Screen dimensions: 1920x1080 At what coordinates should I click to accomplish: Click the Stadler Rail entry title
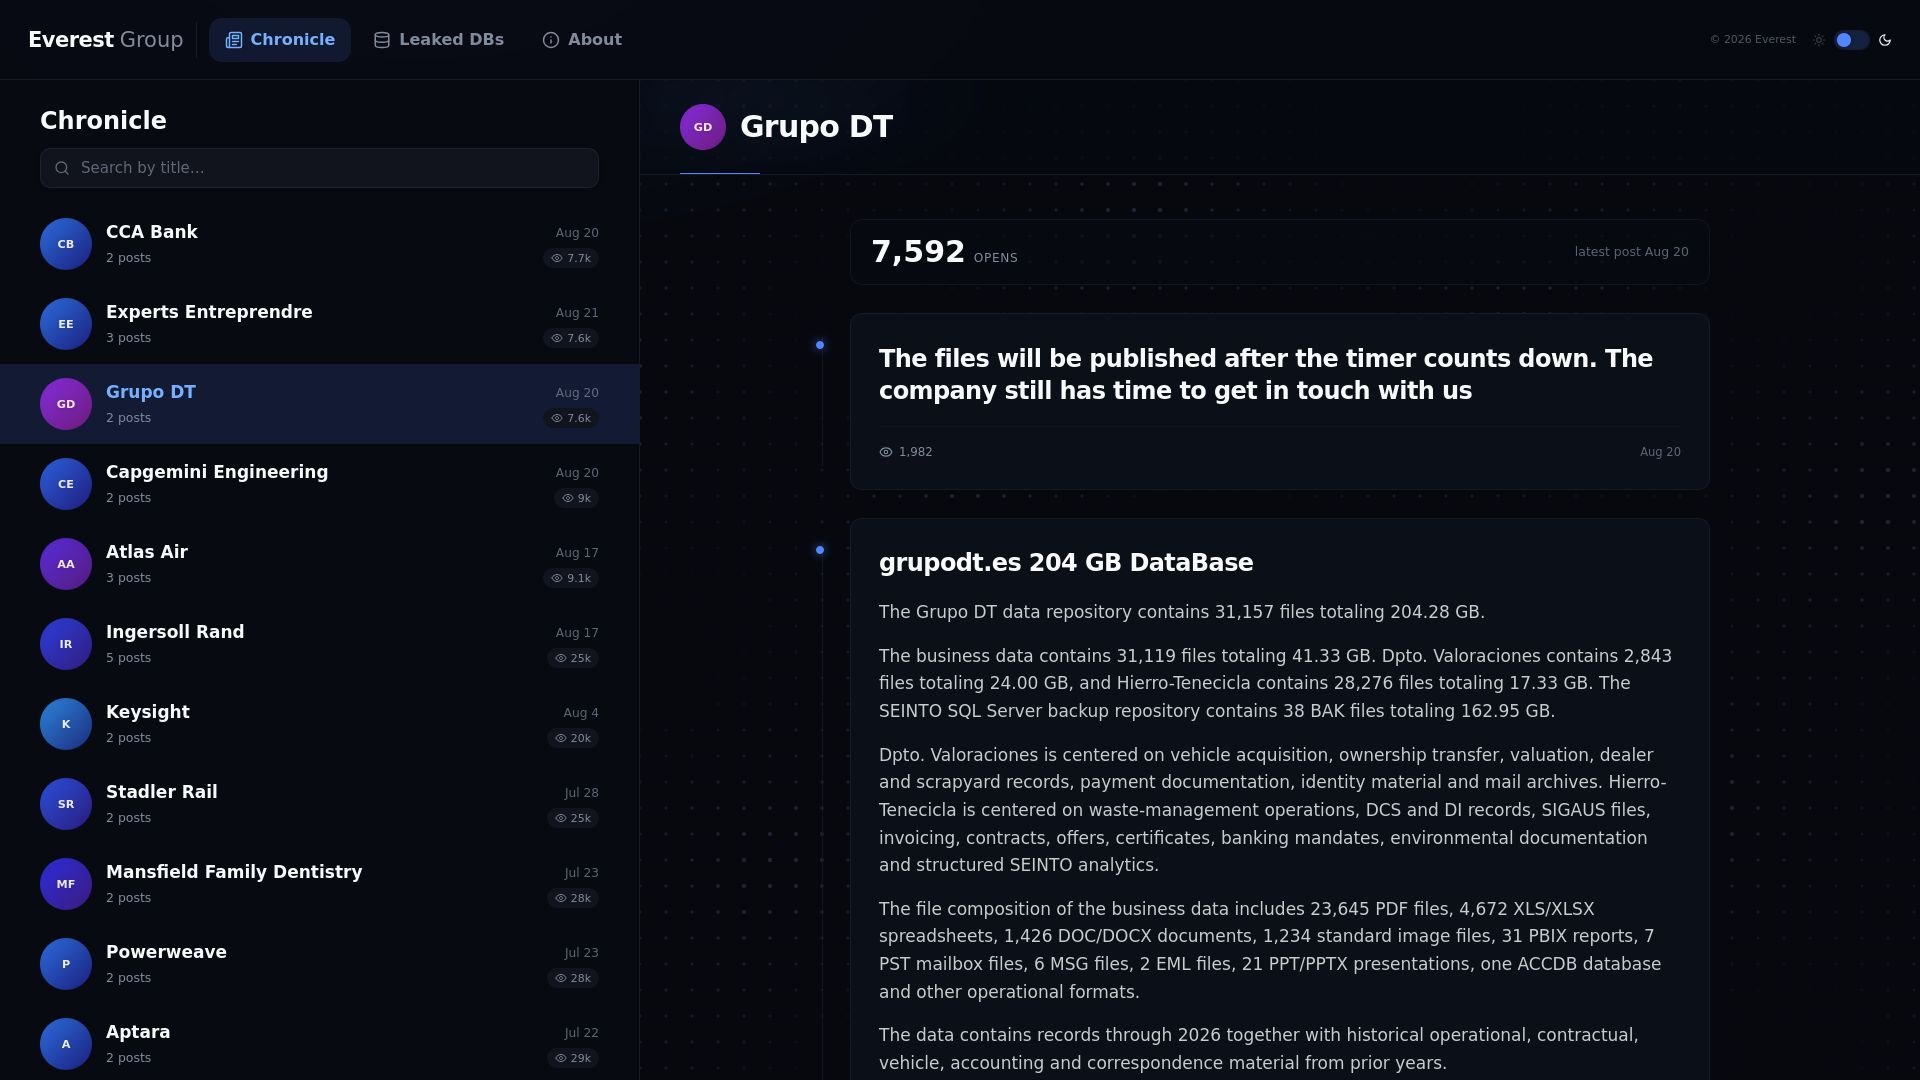[x=162, y=792]
